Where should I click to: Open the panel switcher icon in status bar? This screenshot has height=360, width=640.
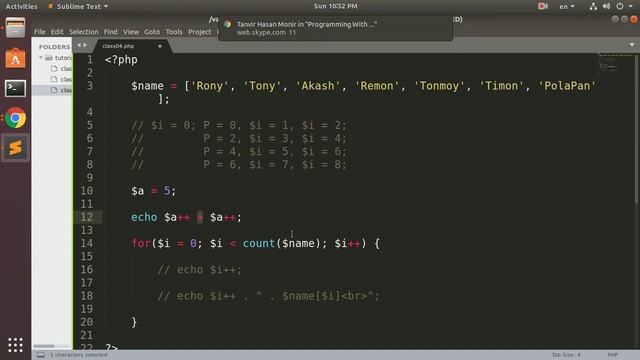point(41,355)
